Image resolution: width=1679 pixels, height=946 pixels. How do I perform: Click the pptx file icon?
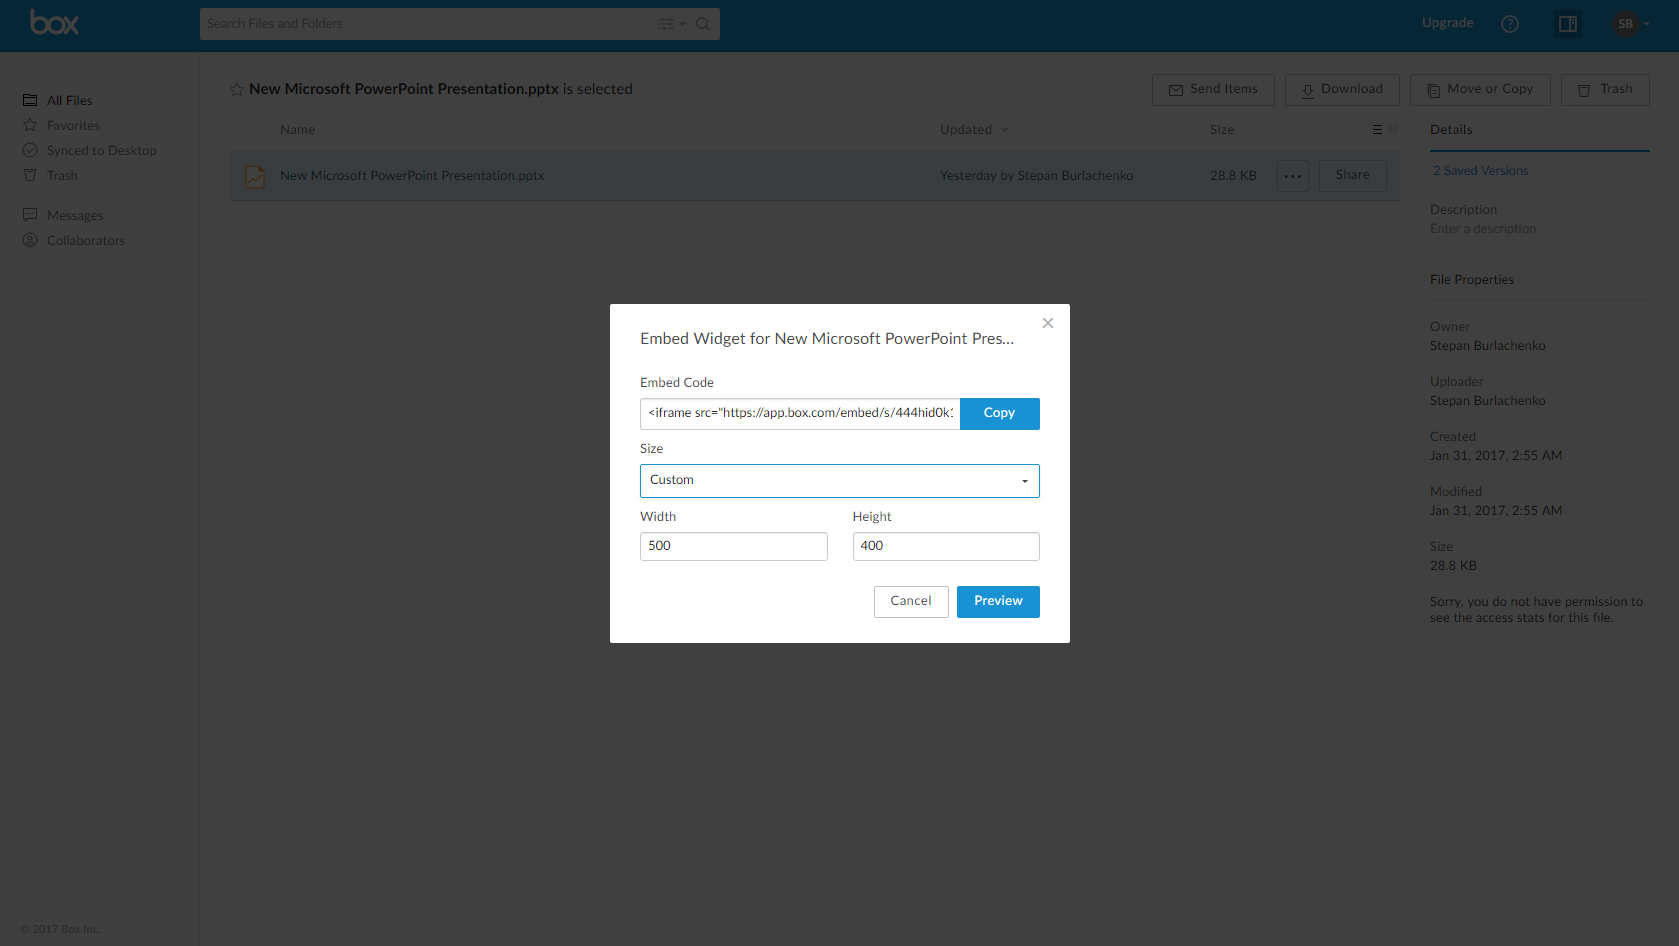(x=255, y=176)
